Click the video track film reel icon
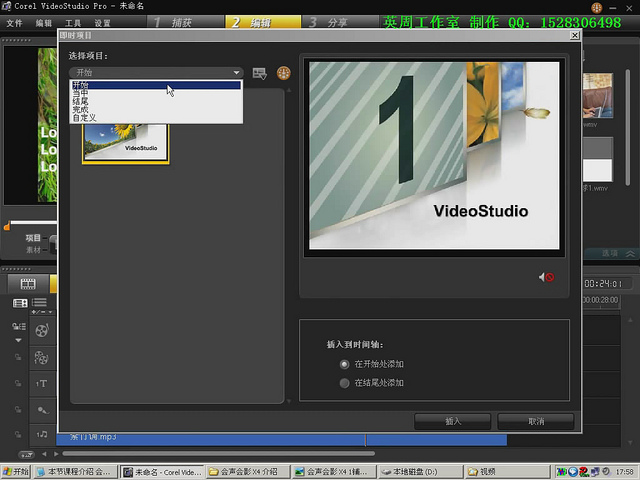 coord(42,330)
